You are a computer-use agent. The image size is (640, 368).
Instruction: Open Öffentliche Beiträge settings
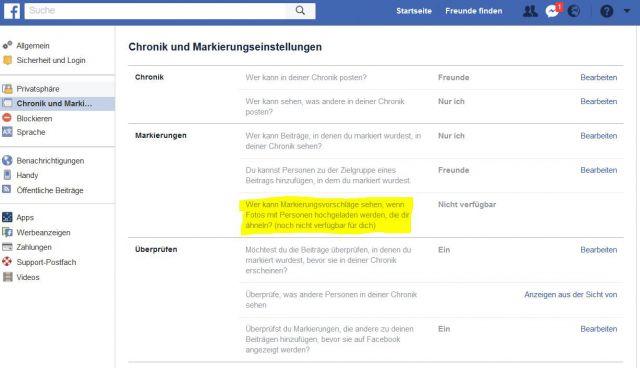point(50,190)
